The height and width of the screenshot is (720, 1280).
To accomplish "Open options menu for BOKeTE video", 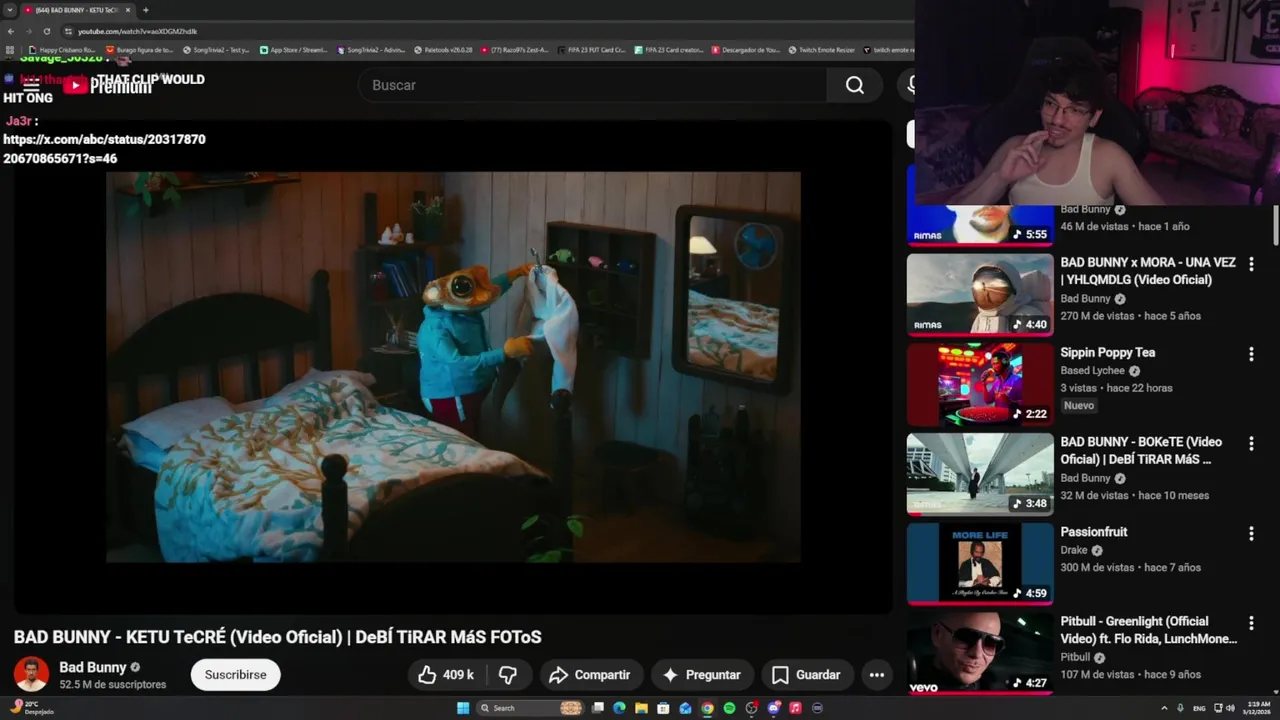I will tap(1251, 444).
